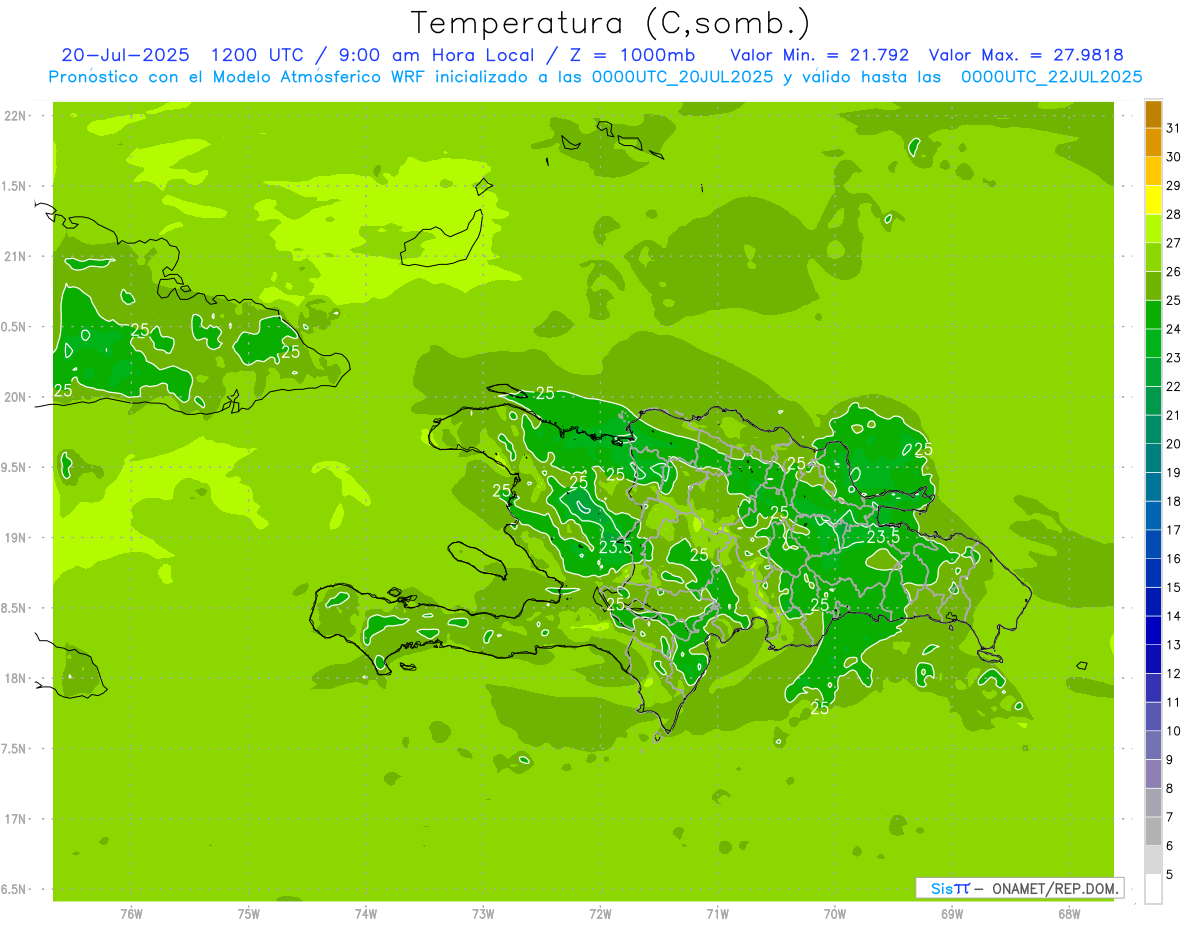This screenshot has width=1200, height=927.
Task: Click the colorbar value label 14
Action: coord(1173,616)
